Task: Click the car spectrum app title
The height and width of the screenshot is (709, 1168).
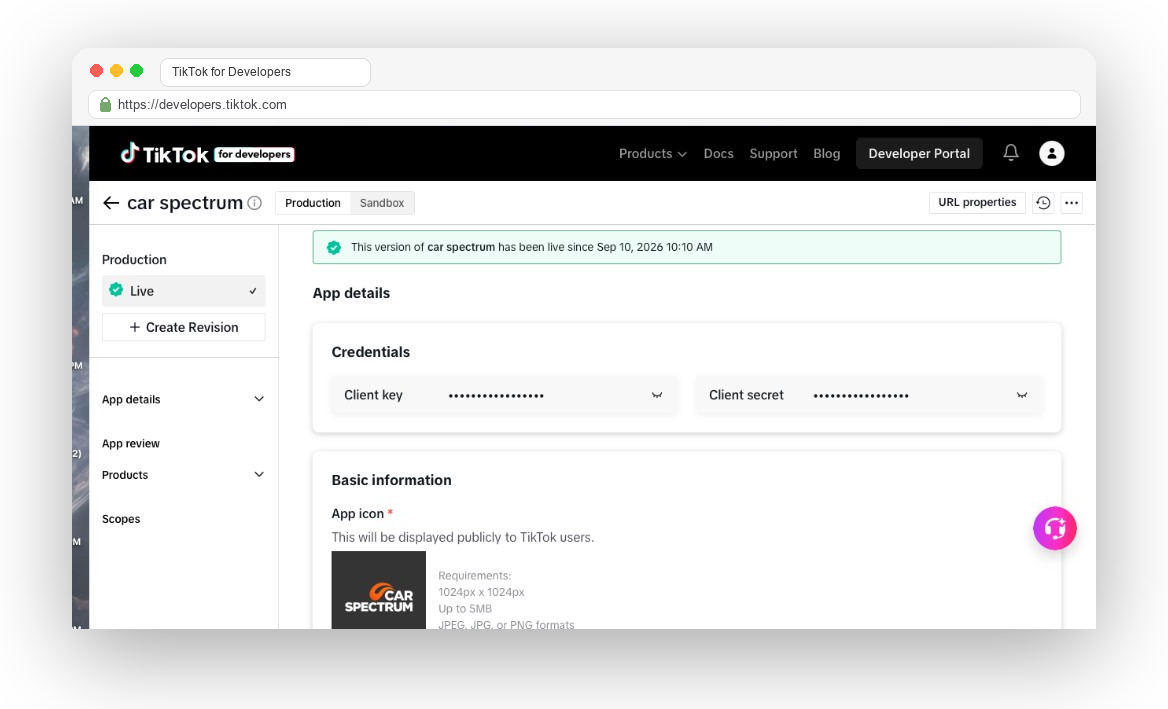Action: click(x=185, y=203)
